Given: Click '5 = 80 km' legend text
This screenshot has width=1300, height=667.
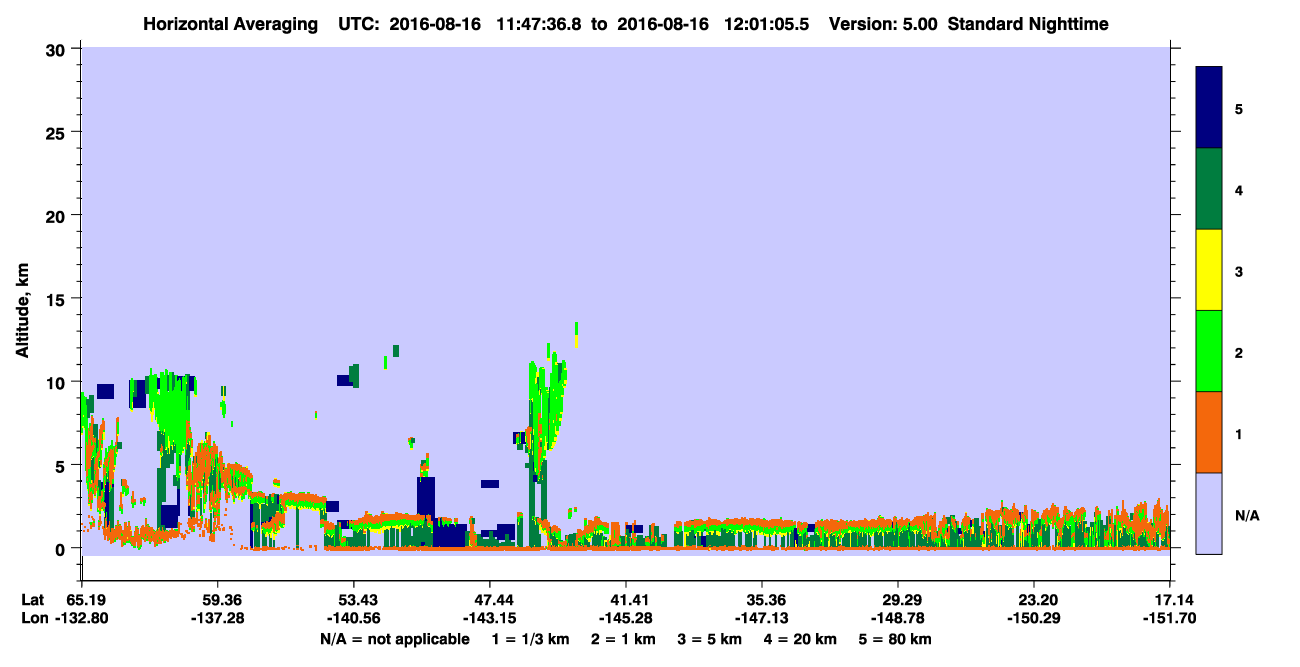Looking at the screenshot, I should click(896, 639).
